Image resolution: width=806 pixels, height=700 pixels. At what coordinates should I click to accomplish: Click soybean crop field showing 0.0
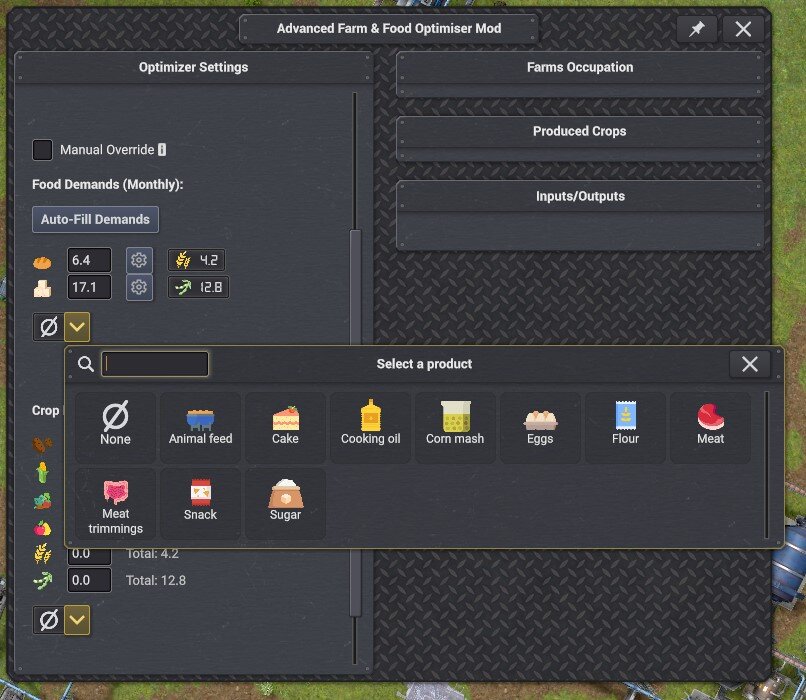coord(89,580)
